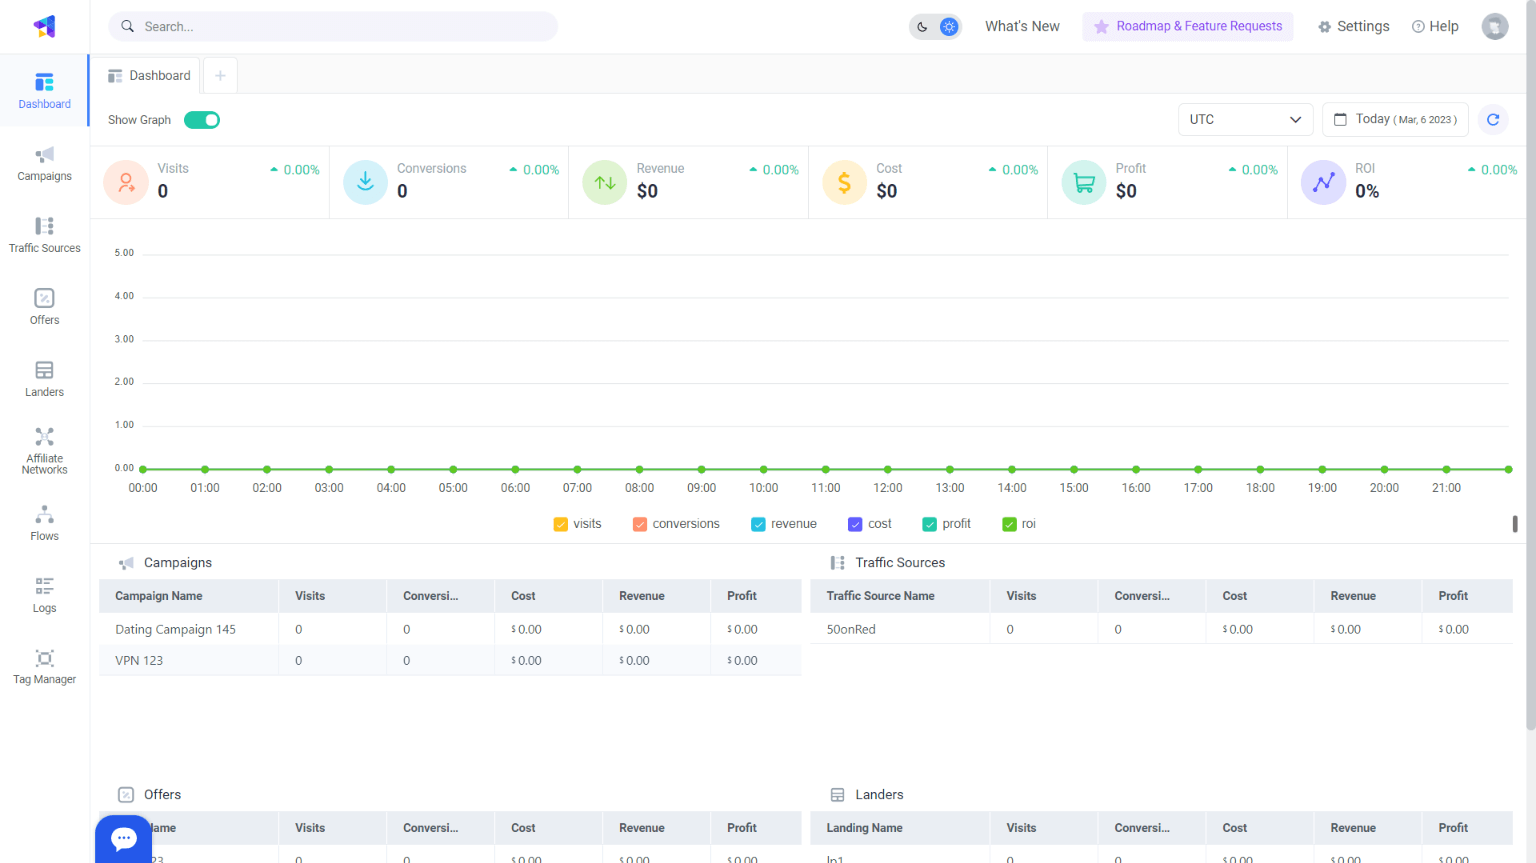Open Affiliate Networks from the sidebar

44,450
